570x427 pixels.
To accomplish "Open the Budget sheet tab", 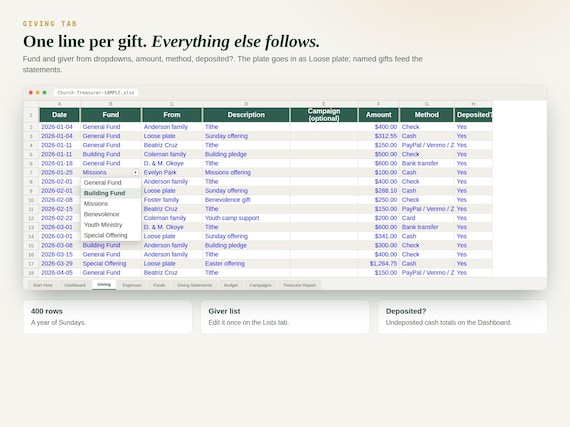I will coord(231,285).
